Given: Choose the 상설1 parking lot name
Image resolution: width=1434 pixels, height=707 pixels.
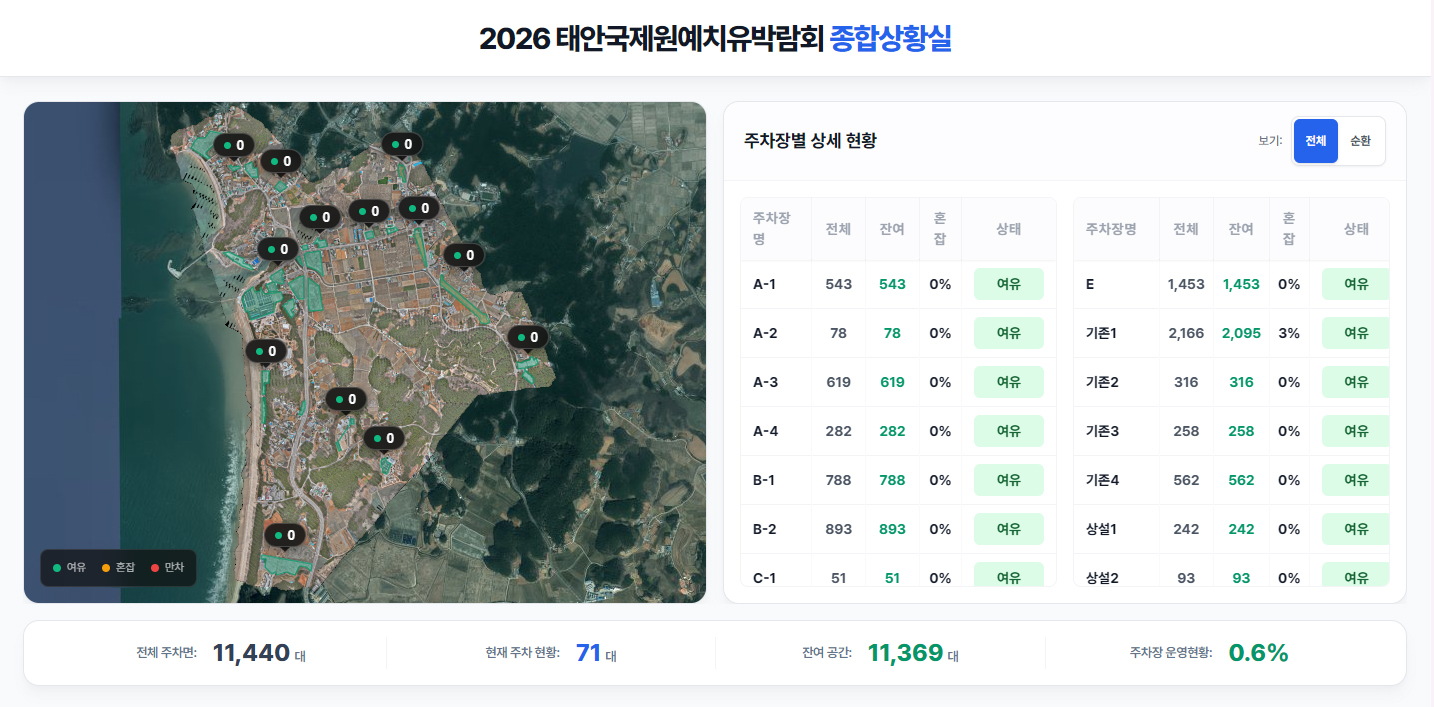Looking at the screenshot, I should coord(1102,529).
